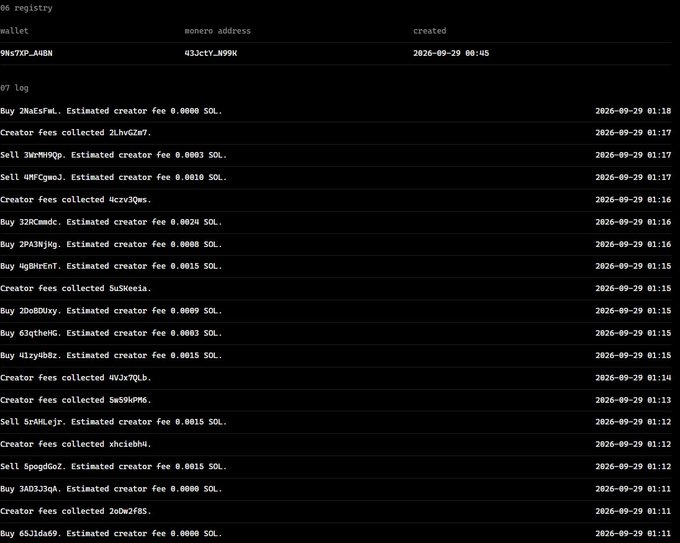Click timestamp 01:13 of 'collected 5w59kPM6' row
The width and height of the screenshot is (680, 543).
pos(633,400)
